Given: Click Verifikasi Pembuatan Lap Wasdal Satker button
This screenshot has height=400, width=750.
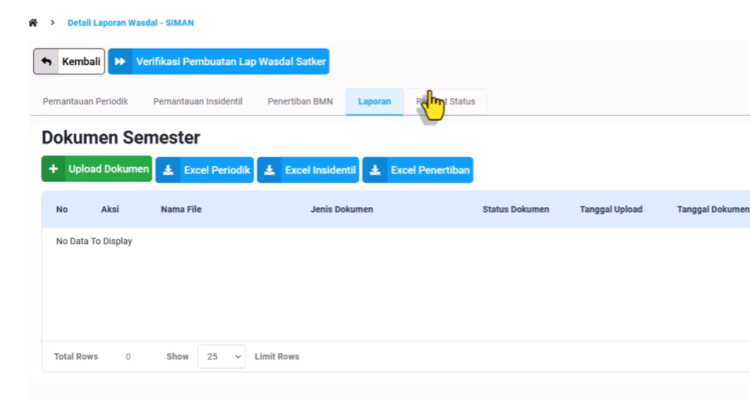Looking at the screenshot, I should 219,61.
